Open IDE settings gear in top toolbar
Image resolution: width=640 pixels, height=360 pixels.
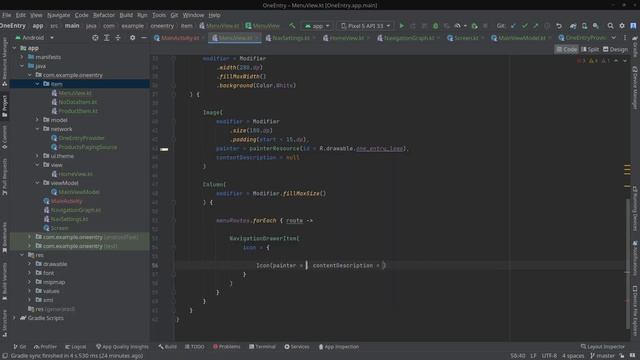(x=622, y=26)
